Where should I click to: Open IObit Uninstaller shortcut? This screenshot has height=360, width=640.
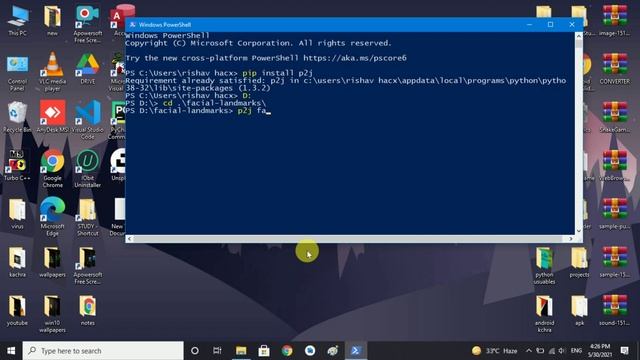[x=88, y=168]
